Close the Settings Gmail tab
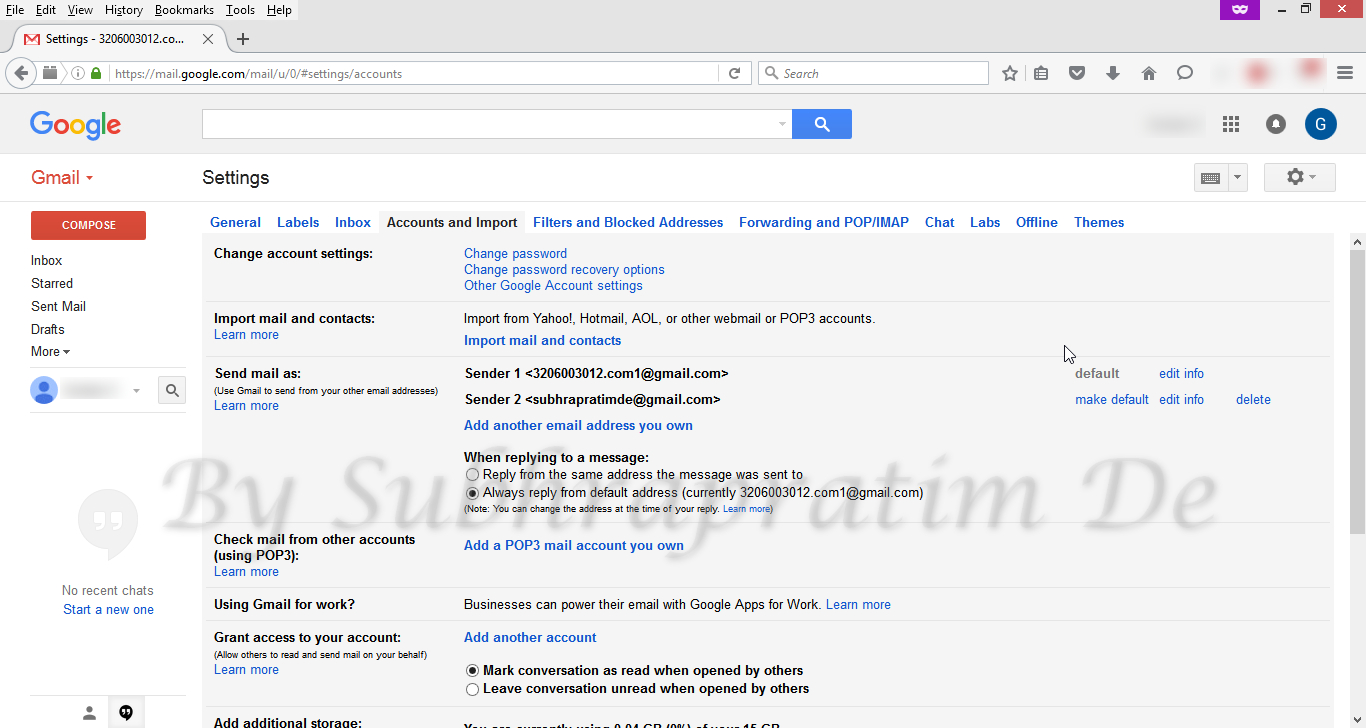Image resolution: width=1366 pixels, height=728 pixels. pos(208,39)
